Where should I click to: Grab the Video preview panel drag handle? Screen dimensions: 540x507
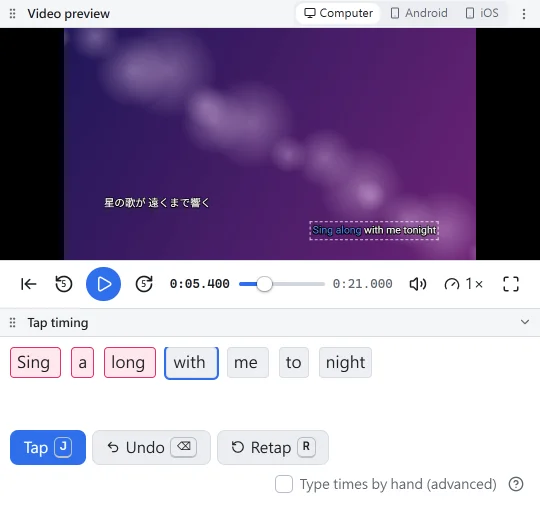[x=12, y=14]
